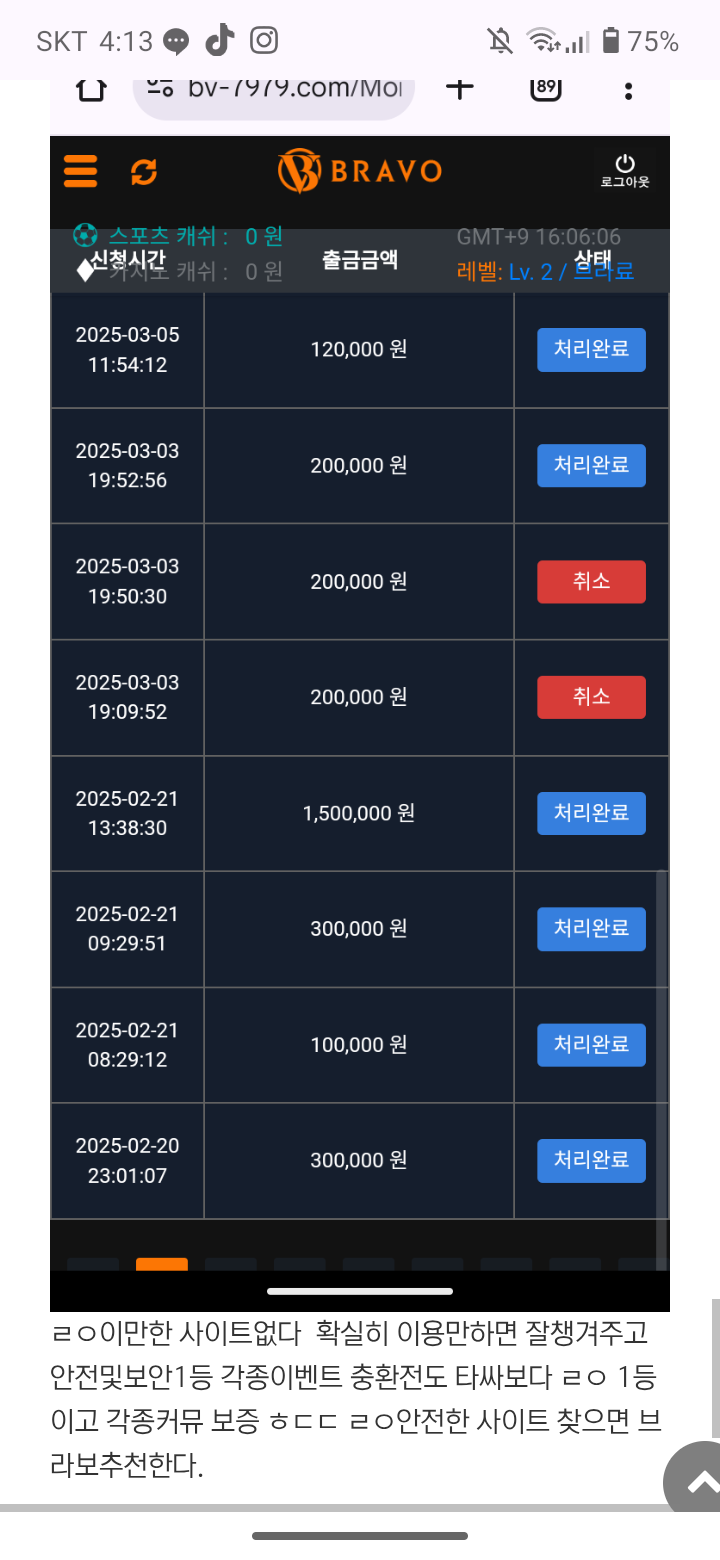720x1560 pixels.
Task: Tap 처리완료 for the 120,000 원 withdrawal
Action: point(592,350)
